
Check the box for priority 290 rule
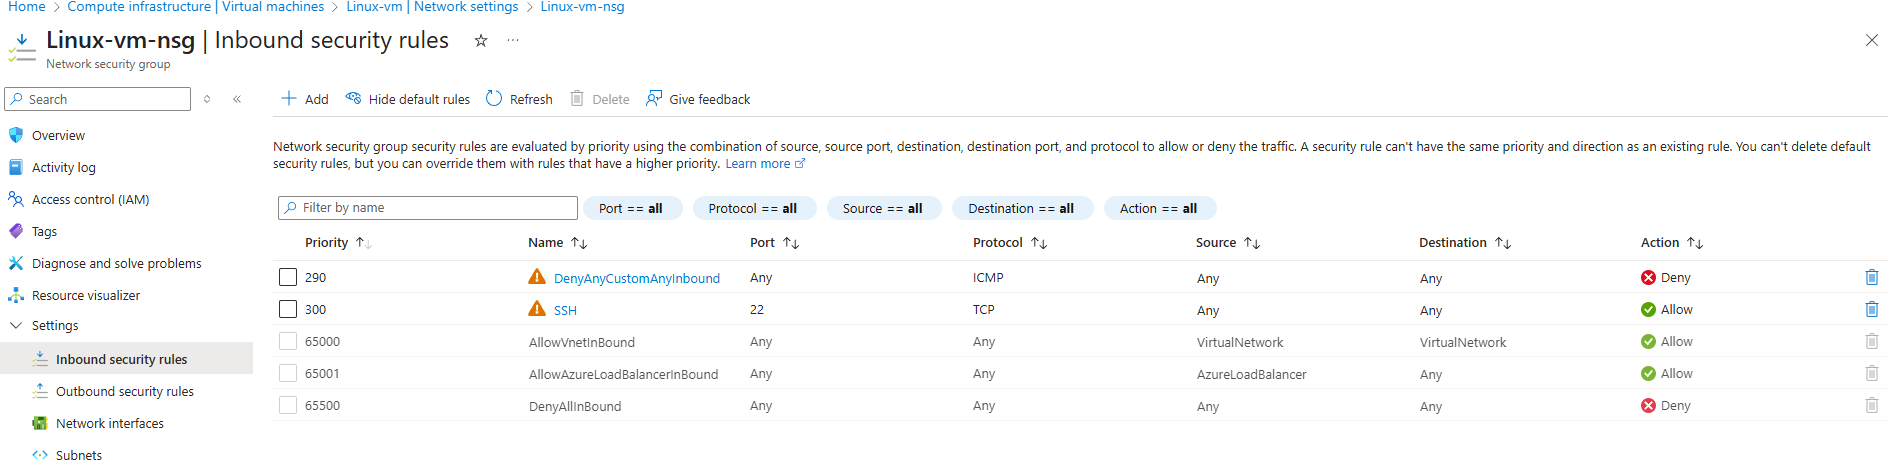(x=288, y=277)
